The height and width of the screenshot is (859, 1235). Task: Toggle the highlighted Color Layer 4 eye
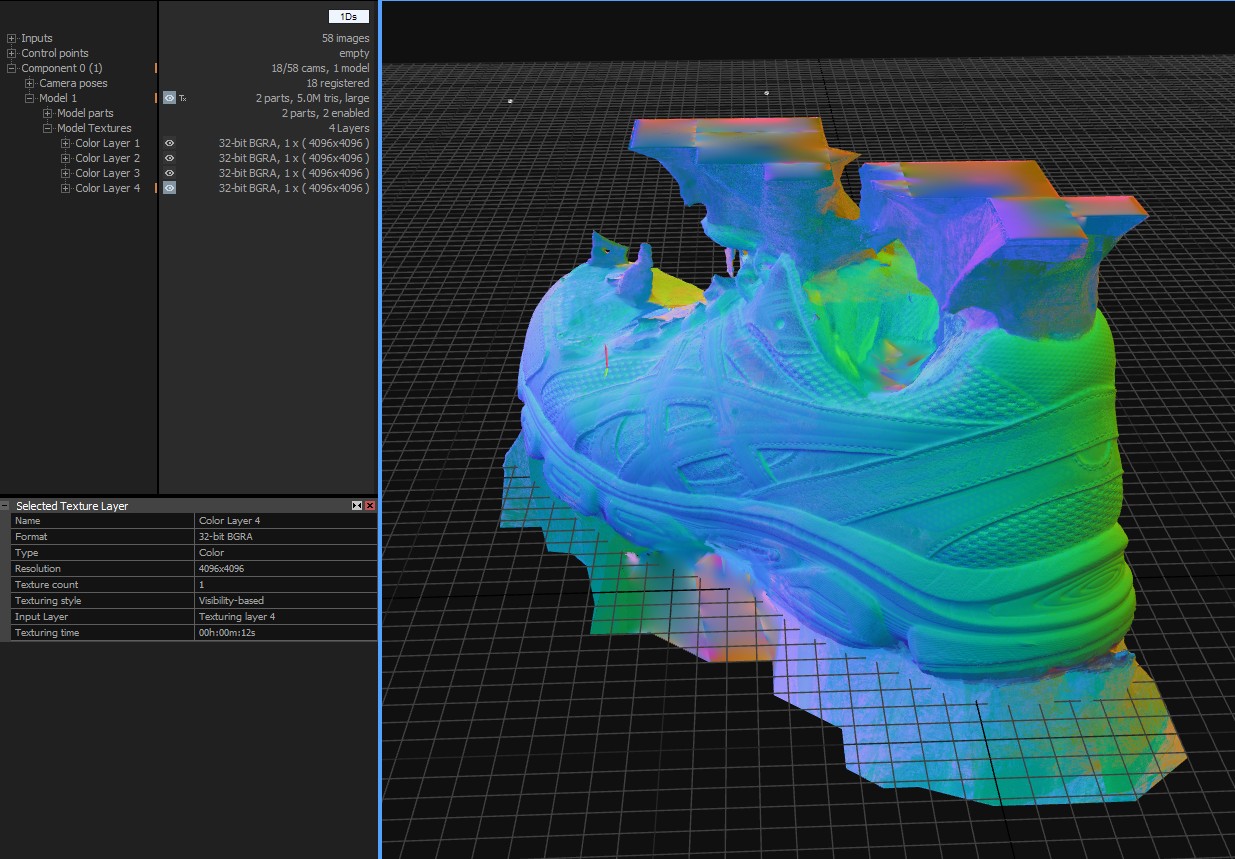(x=170, y=188)
